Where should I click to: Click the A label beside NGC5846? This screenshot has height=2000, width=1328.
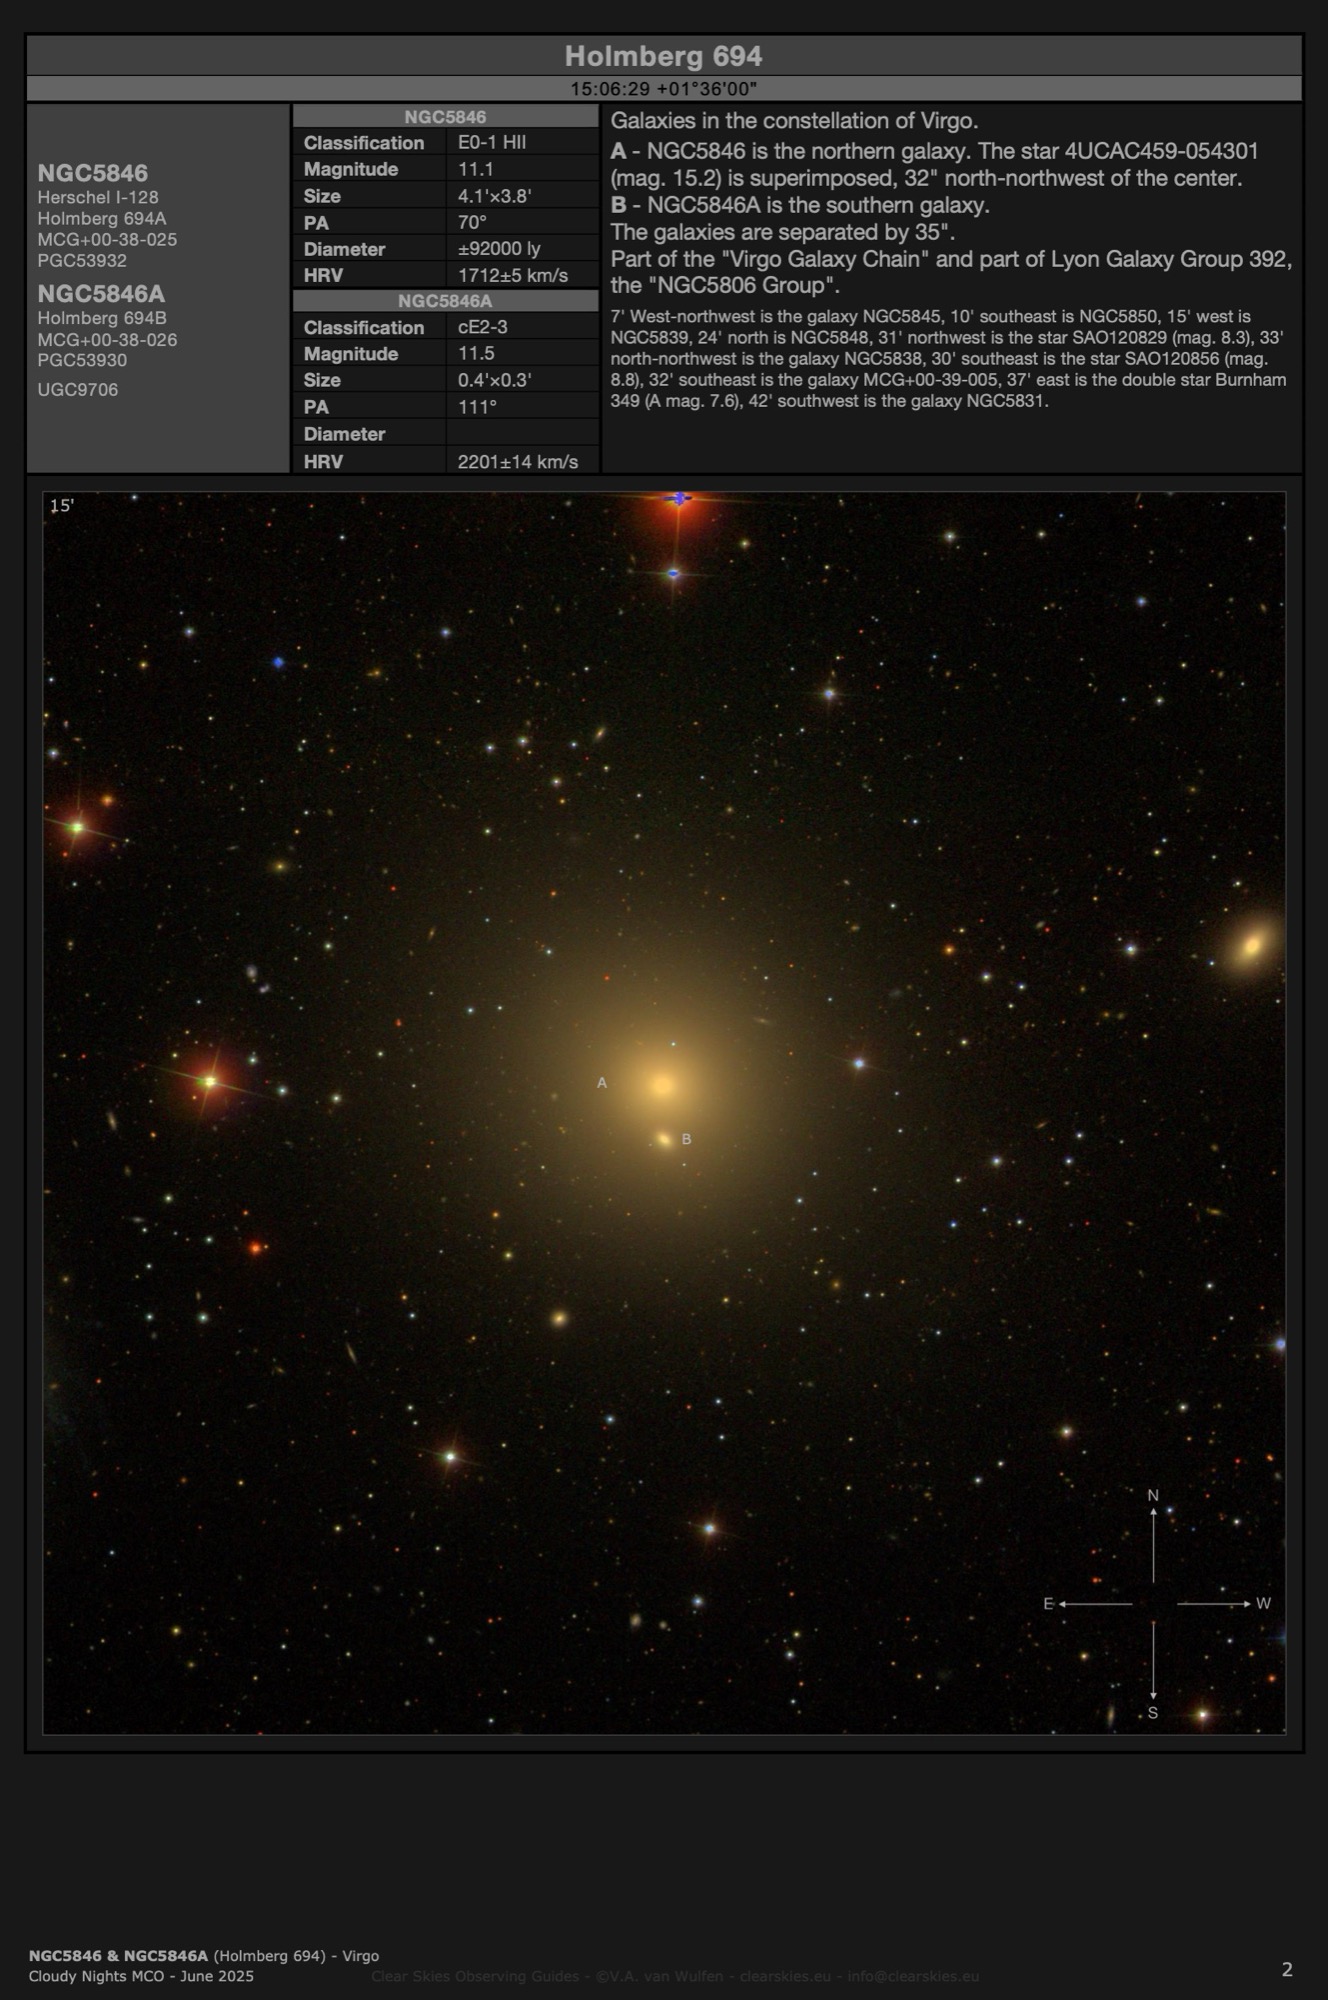coord(602,1083)
